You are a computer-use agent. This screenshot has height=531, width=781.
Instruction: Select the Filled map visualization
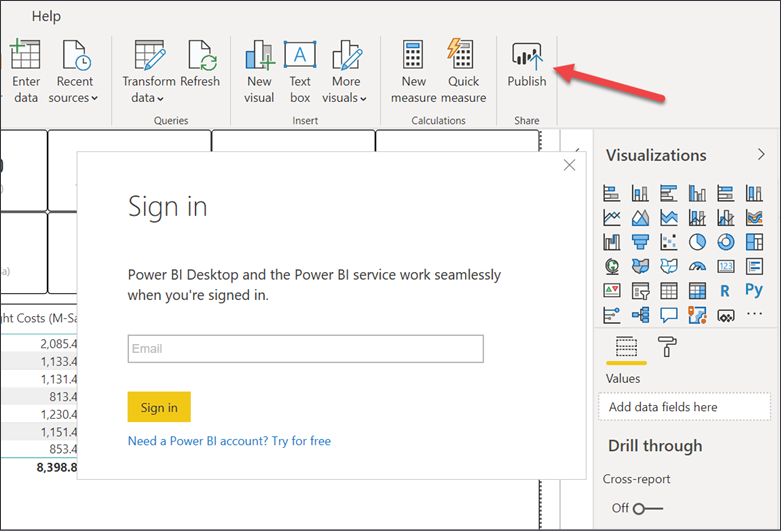(640, 266)
